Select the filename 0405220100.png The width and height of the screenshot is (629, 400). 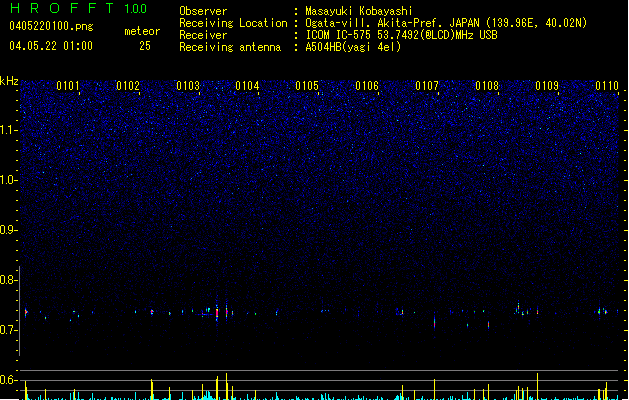51,26
